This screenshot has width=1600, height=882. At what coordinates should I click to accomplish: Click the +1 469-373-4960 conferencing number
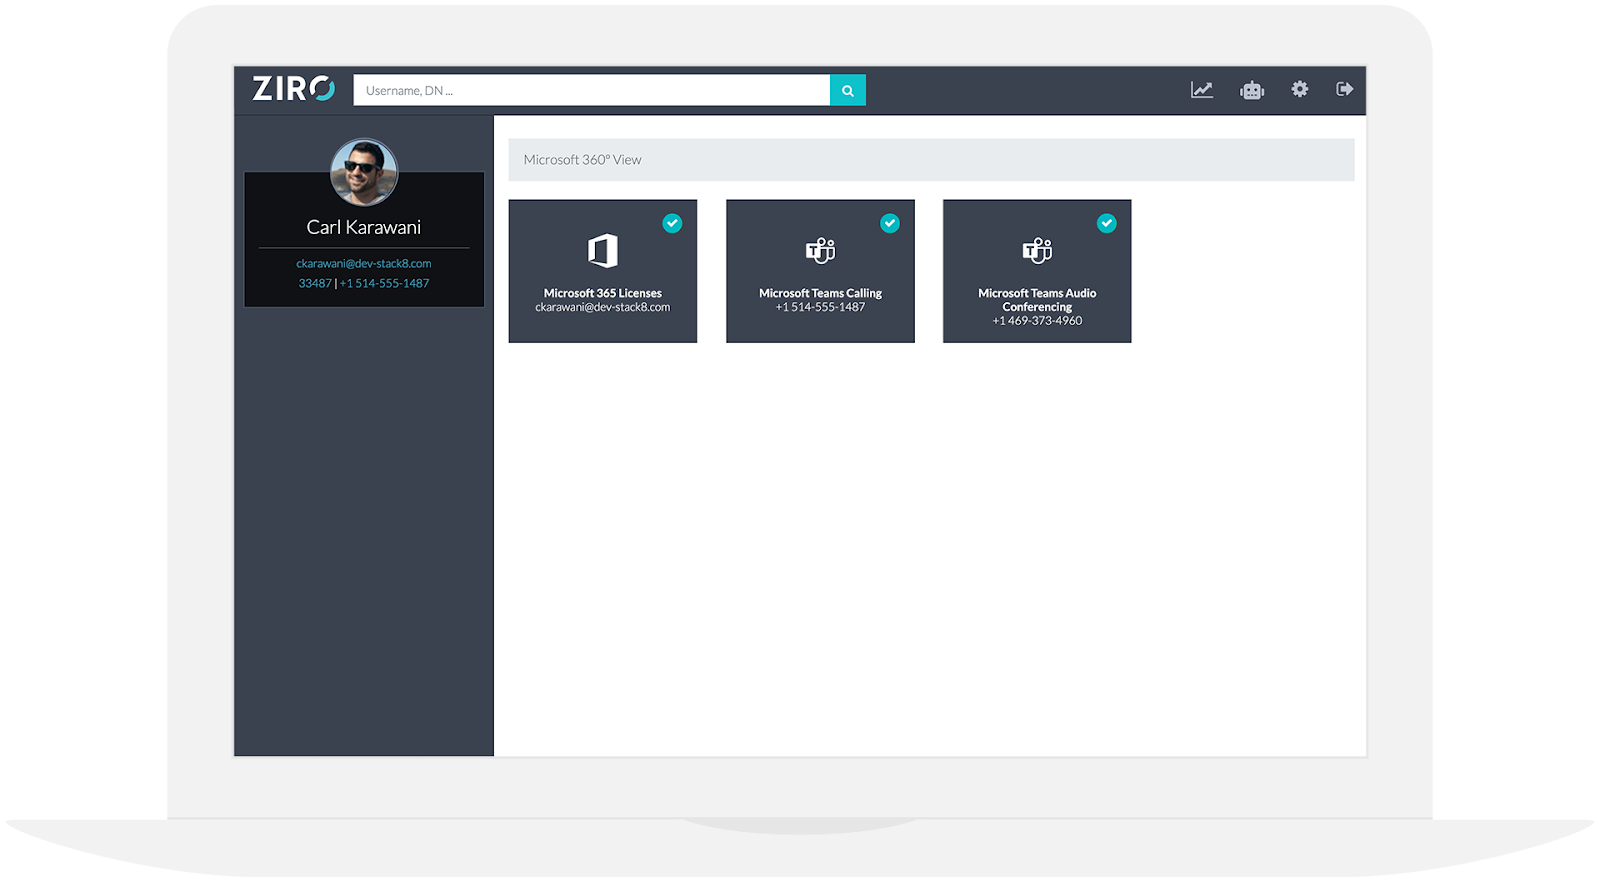(x=1037, y=321)
